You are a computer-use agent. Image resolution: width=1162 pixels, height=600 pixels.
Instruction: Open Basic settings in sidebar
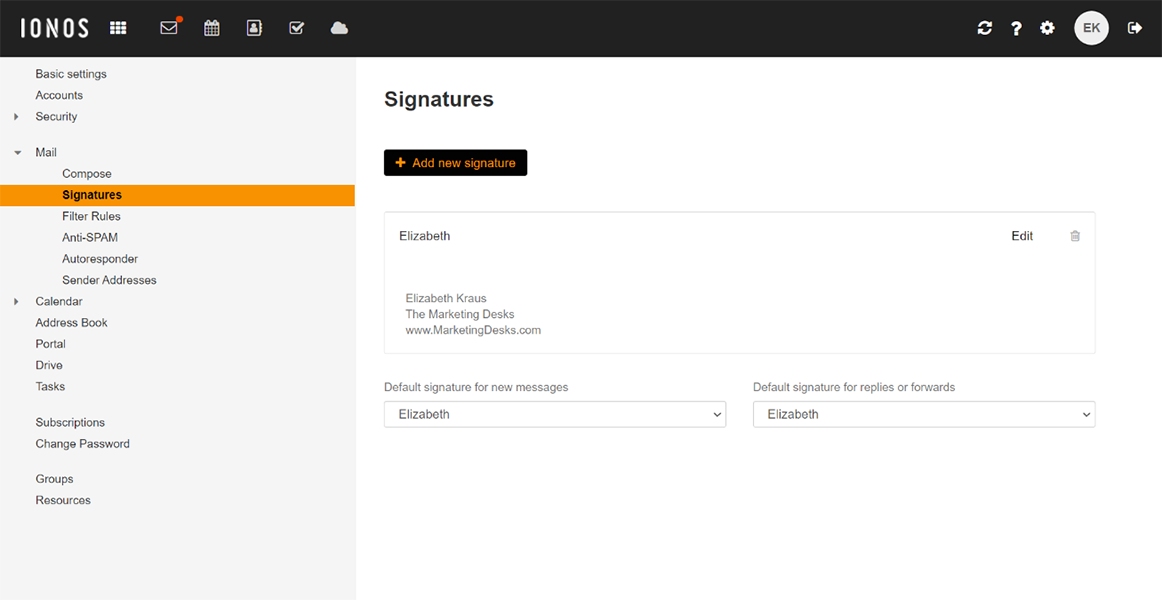pos(71,74)
